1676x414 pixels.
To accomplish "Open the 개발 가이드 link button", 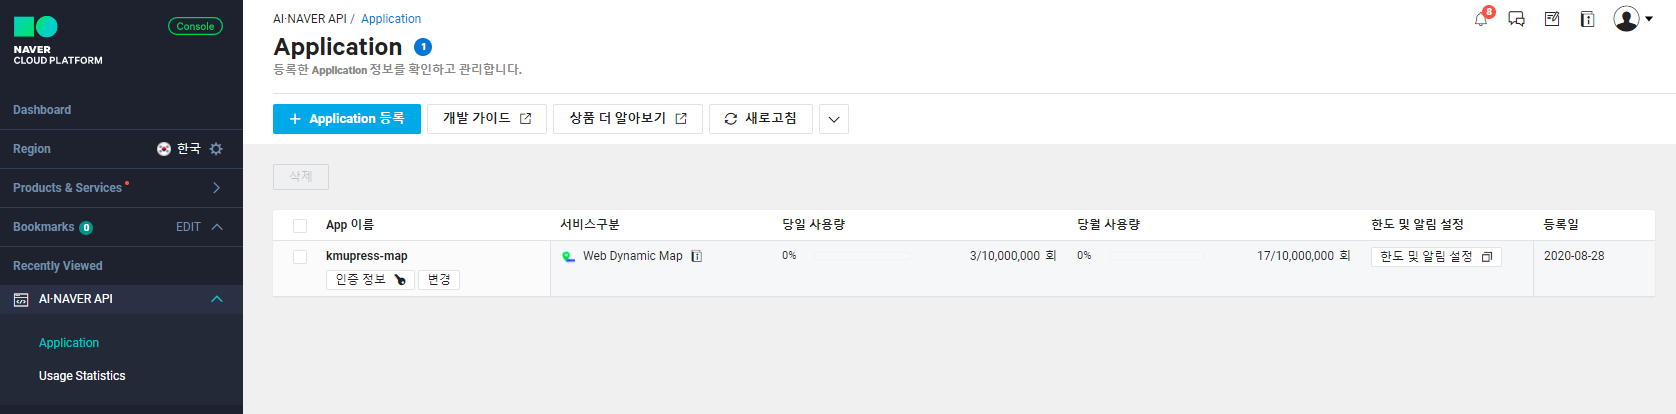I will pos(487,119).
